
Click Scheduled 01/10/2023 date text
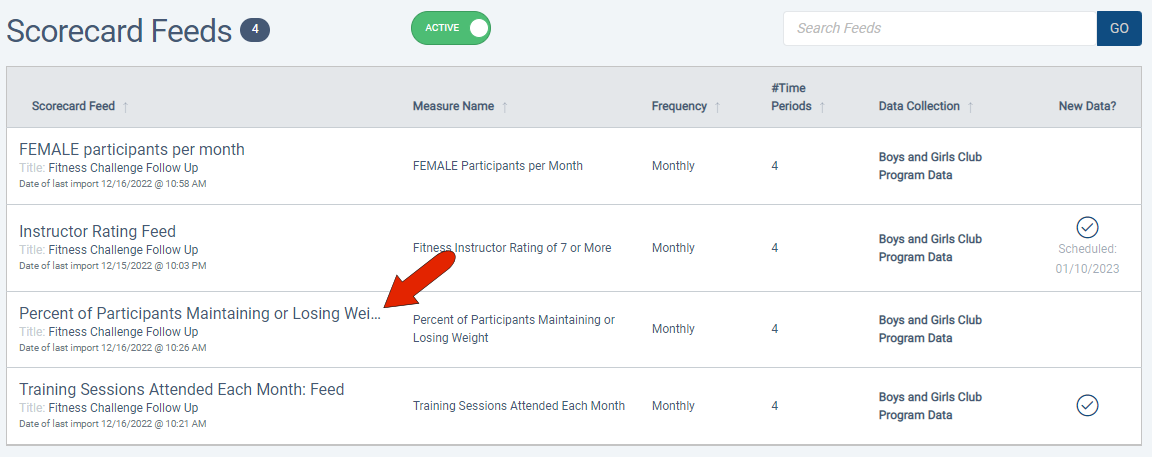coord(1087,268)
